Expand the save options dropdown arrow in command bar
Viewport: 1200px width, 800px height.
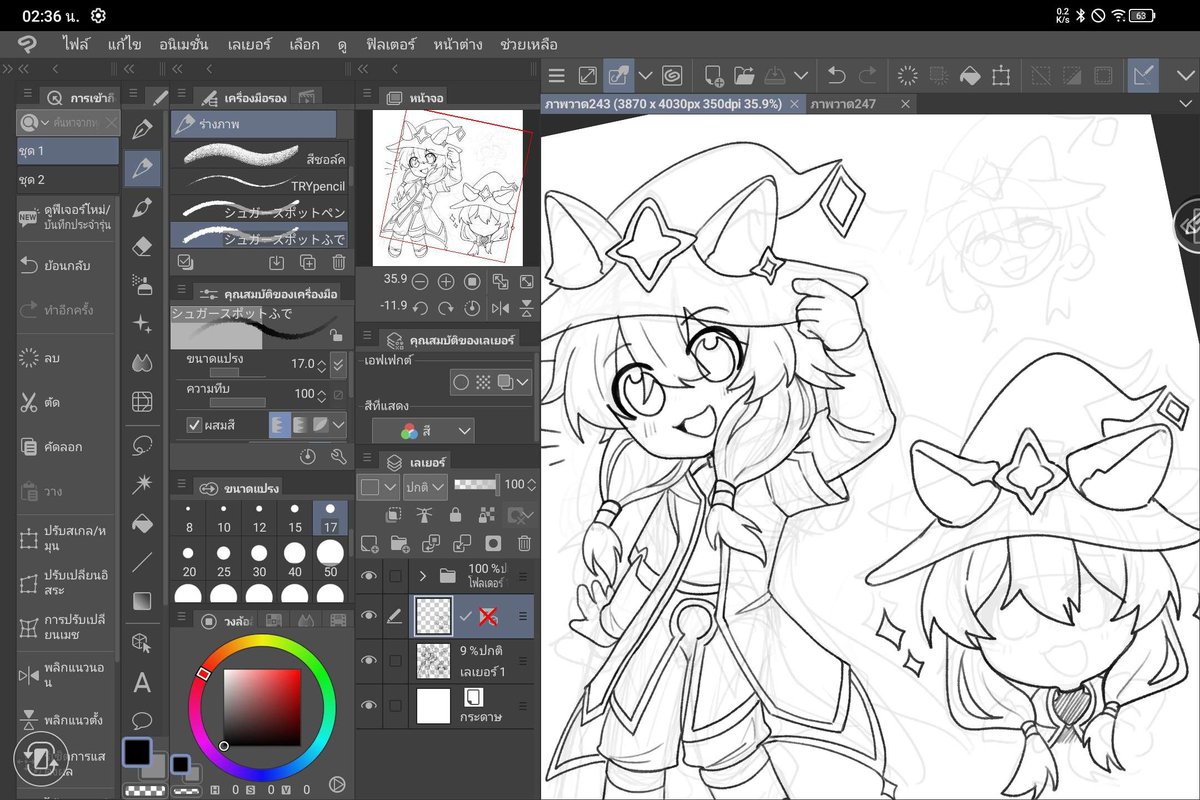(801, 75)
